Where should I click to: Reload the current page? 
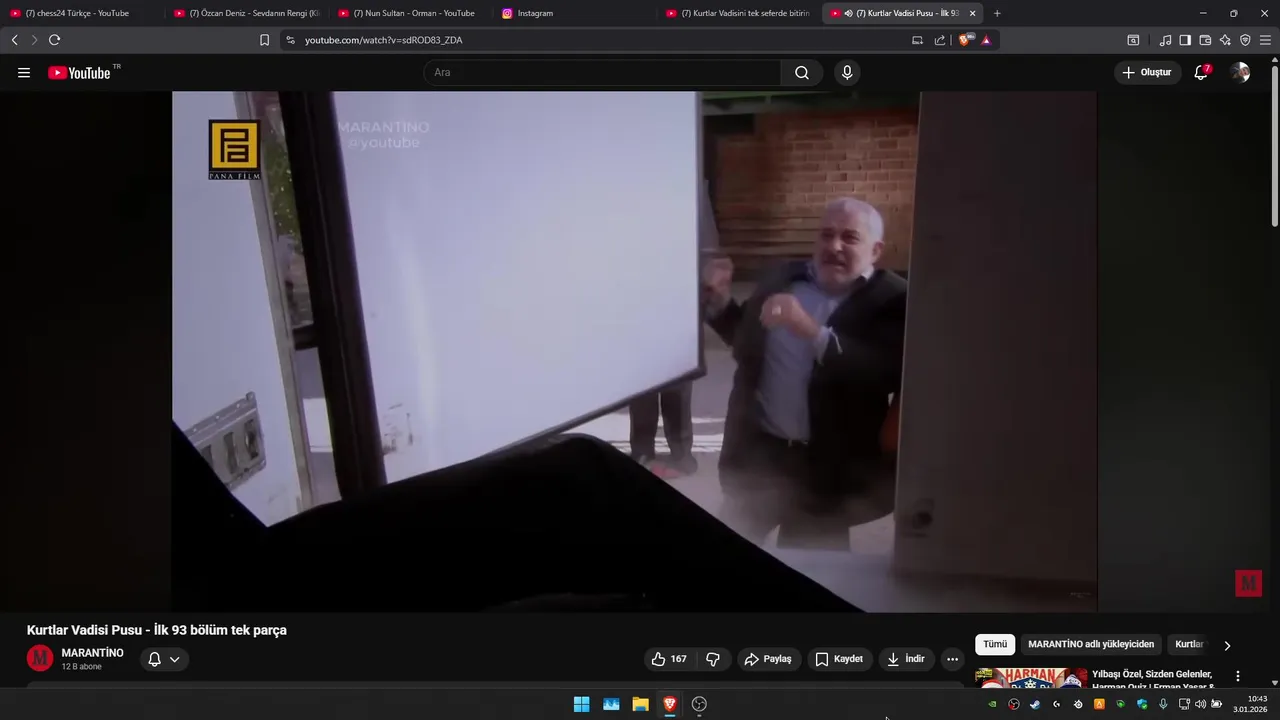54,40
